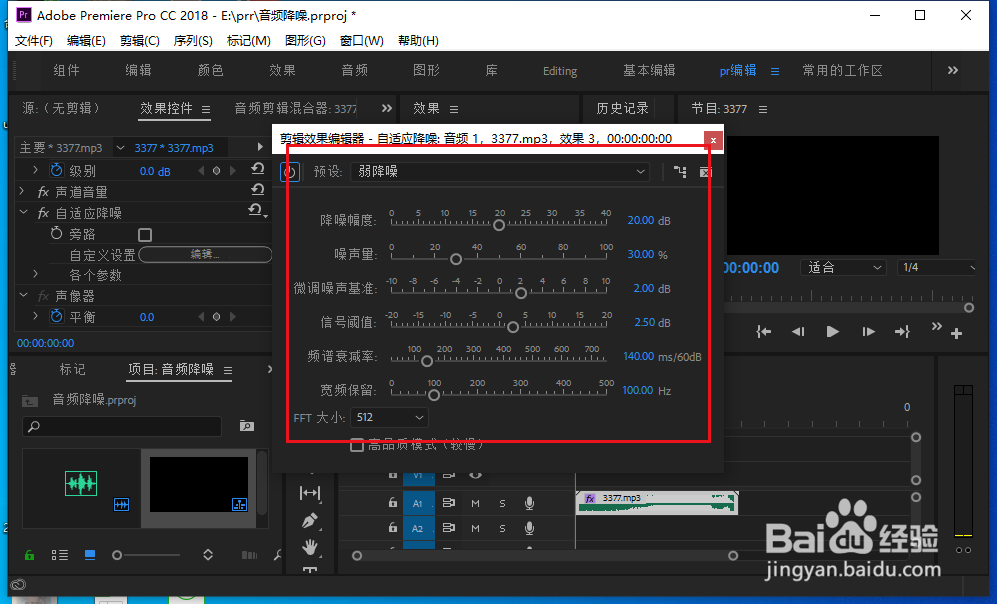Image resolution: width=997 pixels, height=604 pixels.
Task: Collapse the 声像器 effect
Action: (x=24, y=295)
